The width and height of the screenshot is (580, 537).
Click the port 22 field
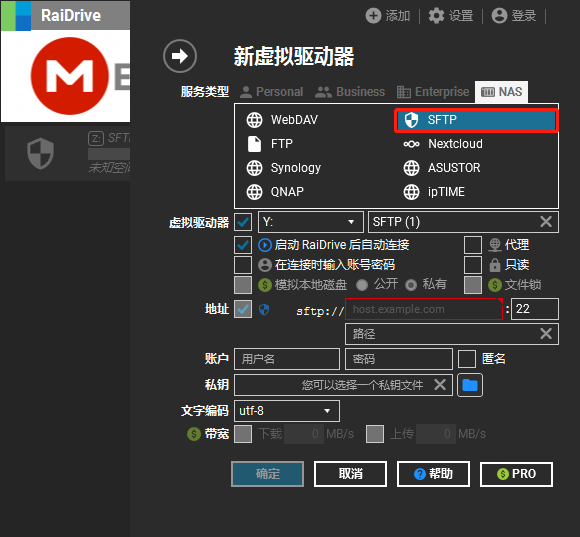[x=535, y=309]
